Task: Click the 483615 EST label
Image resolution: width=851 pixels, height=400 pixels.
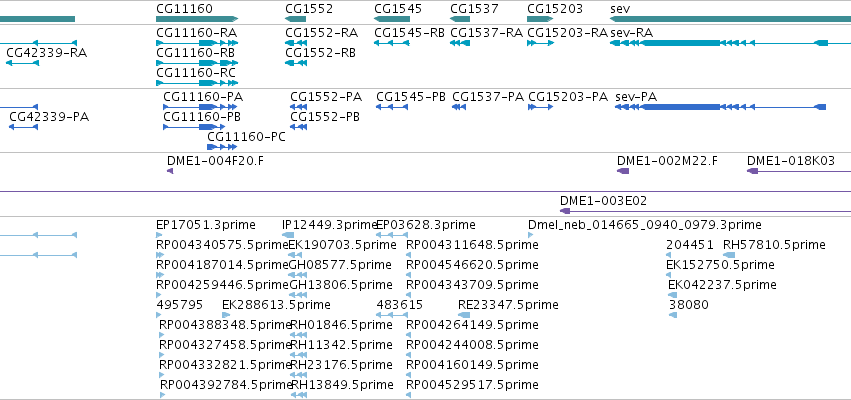Action: [399, 305]
